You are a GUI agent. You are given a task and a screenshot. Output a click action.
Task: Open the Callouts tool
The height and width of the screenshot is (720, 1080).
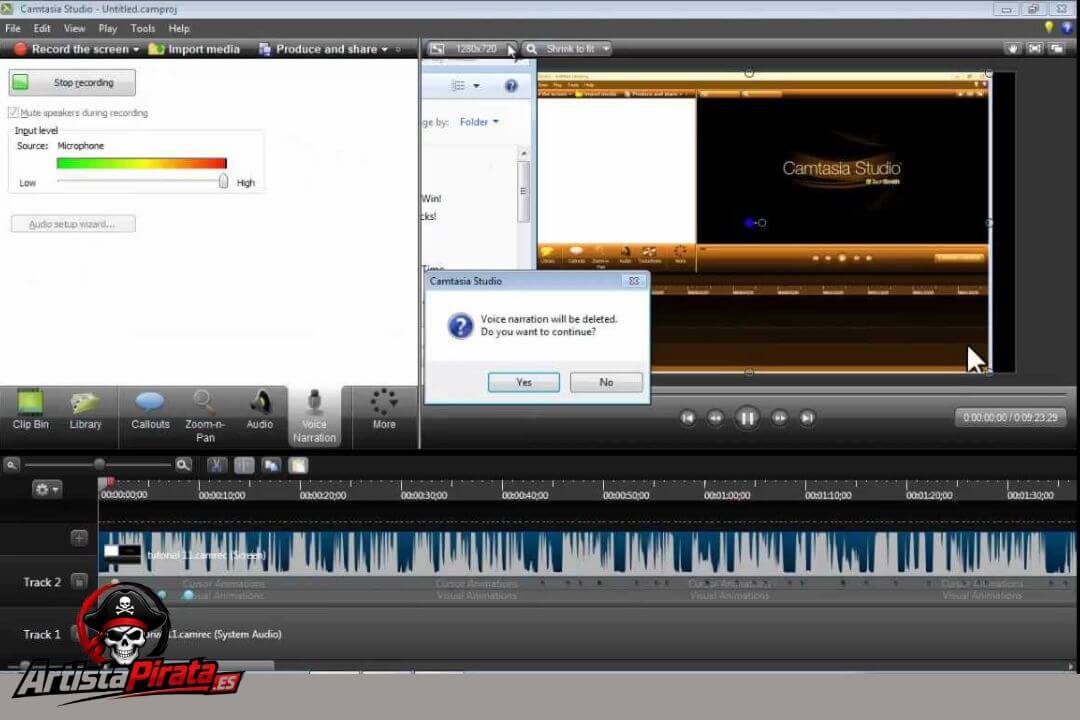[x=150, y=411]
